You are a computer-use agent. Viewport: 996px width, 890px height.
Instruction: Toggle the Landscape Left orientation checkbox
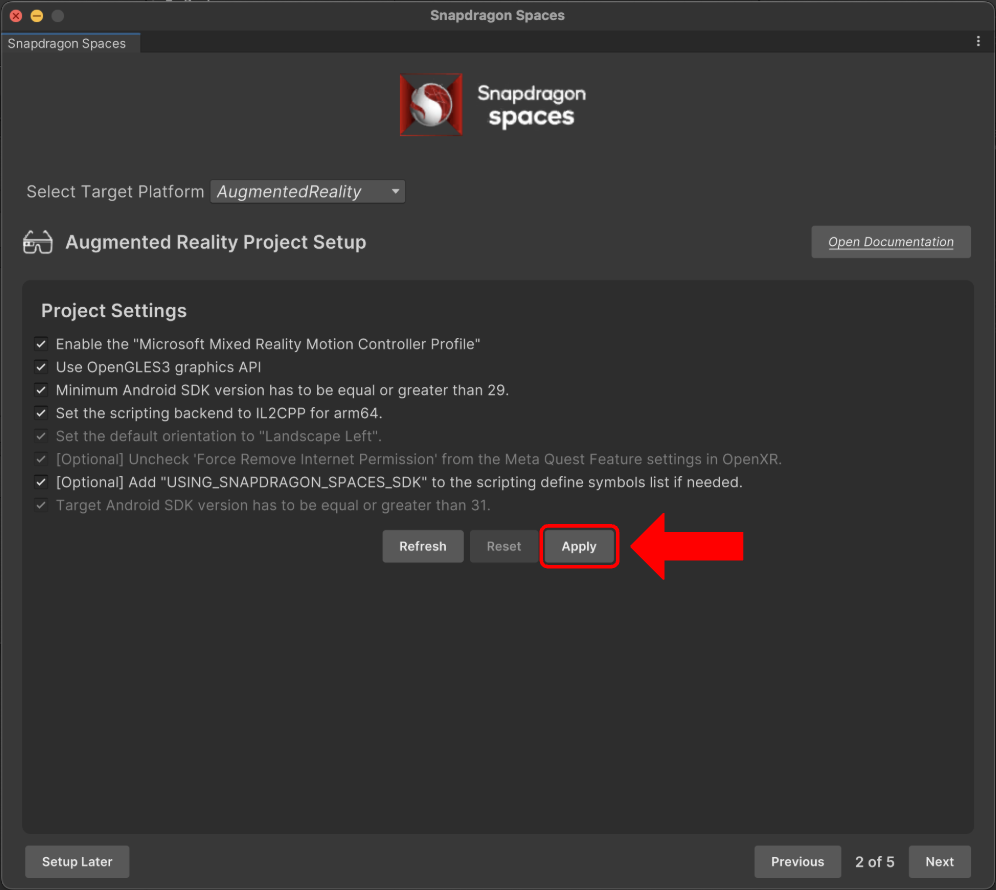(41, 436)
